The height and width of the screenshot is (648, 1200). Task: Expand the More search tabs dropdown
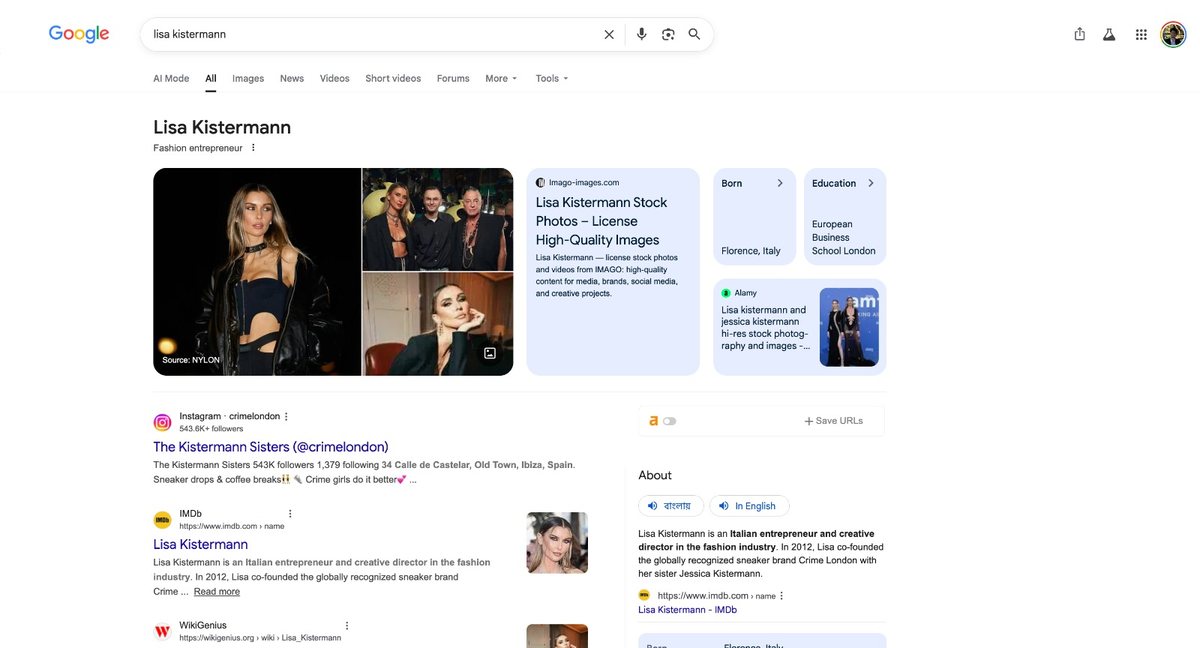[x=501, y=79]
